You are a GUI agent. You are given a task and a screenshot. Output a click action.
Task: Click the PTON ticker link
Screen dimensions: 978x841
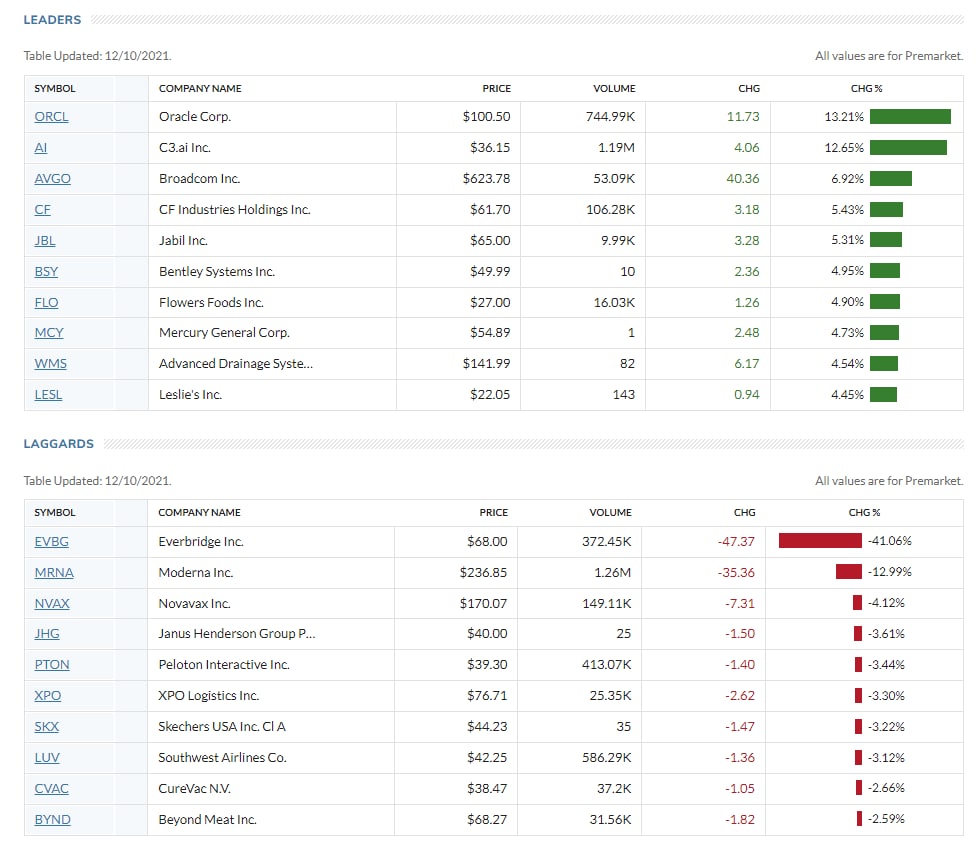tap(52, 665)
